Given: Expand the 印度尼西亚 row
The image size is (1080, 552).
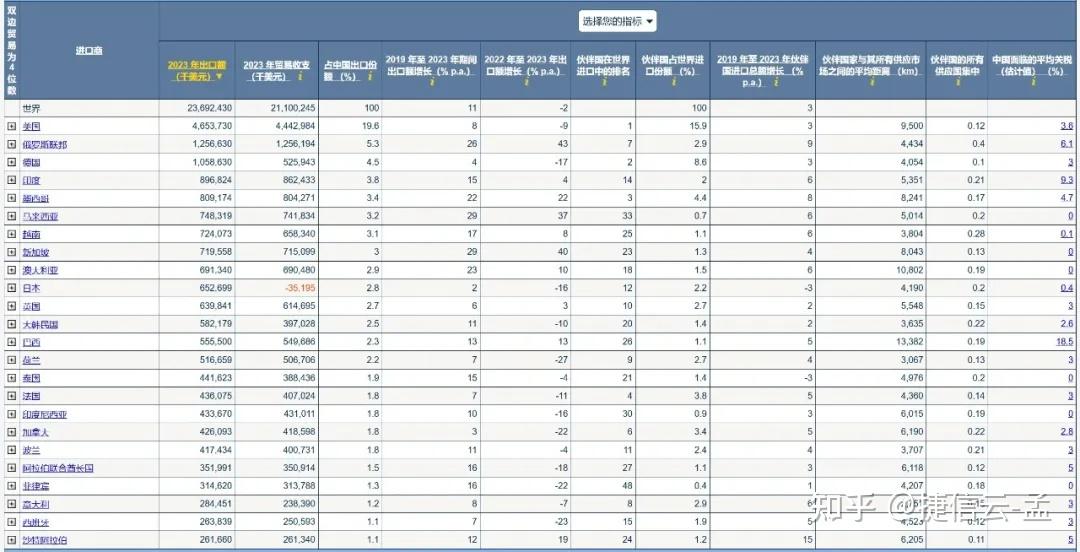Looking at the screenshot, I should pos(12,414).
